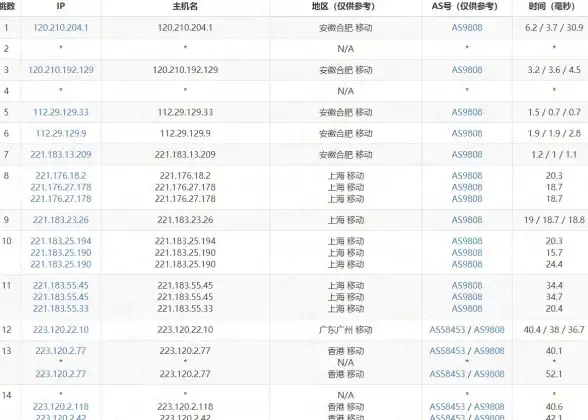The width and height of the screenshot is (588, 420).
Task: Select hostname cell 120.210.204.1
Action: tap(185, 28)
